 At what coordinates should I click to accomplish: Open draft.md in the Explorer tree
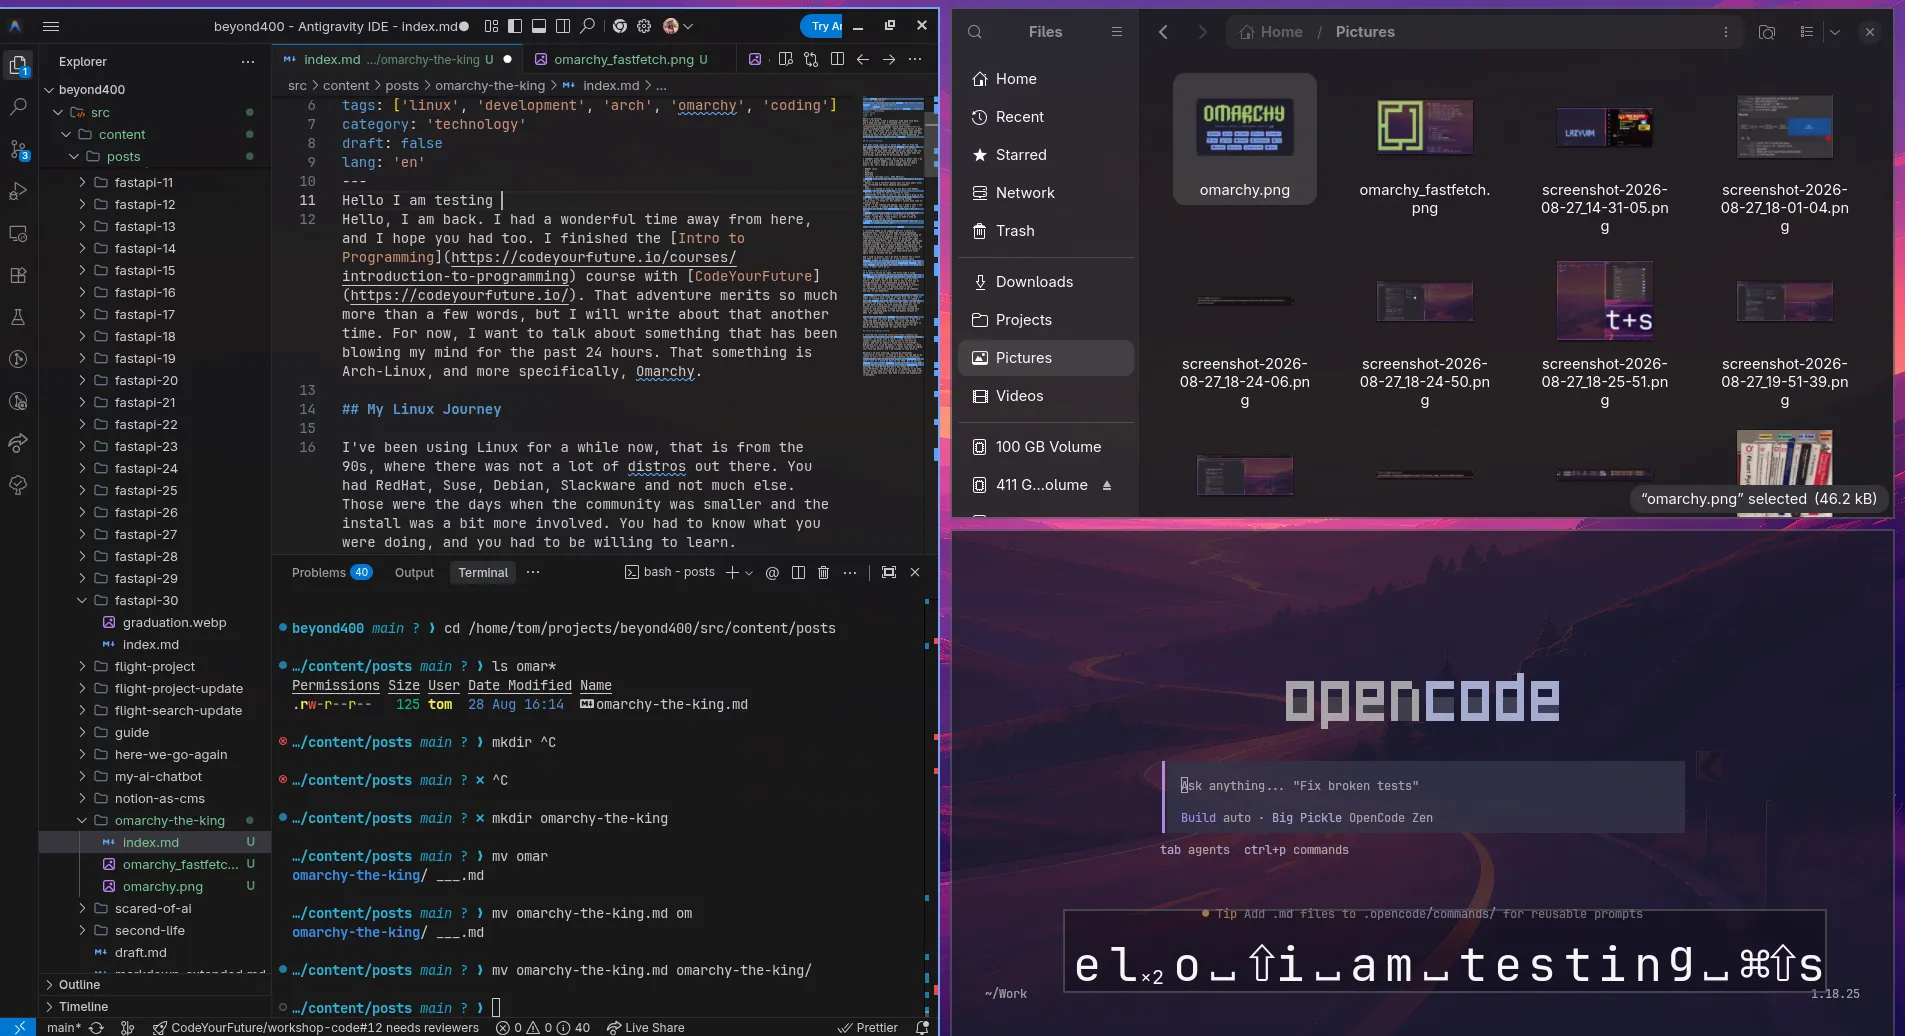tap(141, 953)
